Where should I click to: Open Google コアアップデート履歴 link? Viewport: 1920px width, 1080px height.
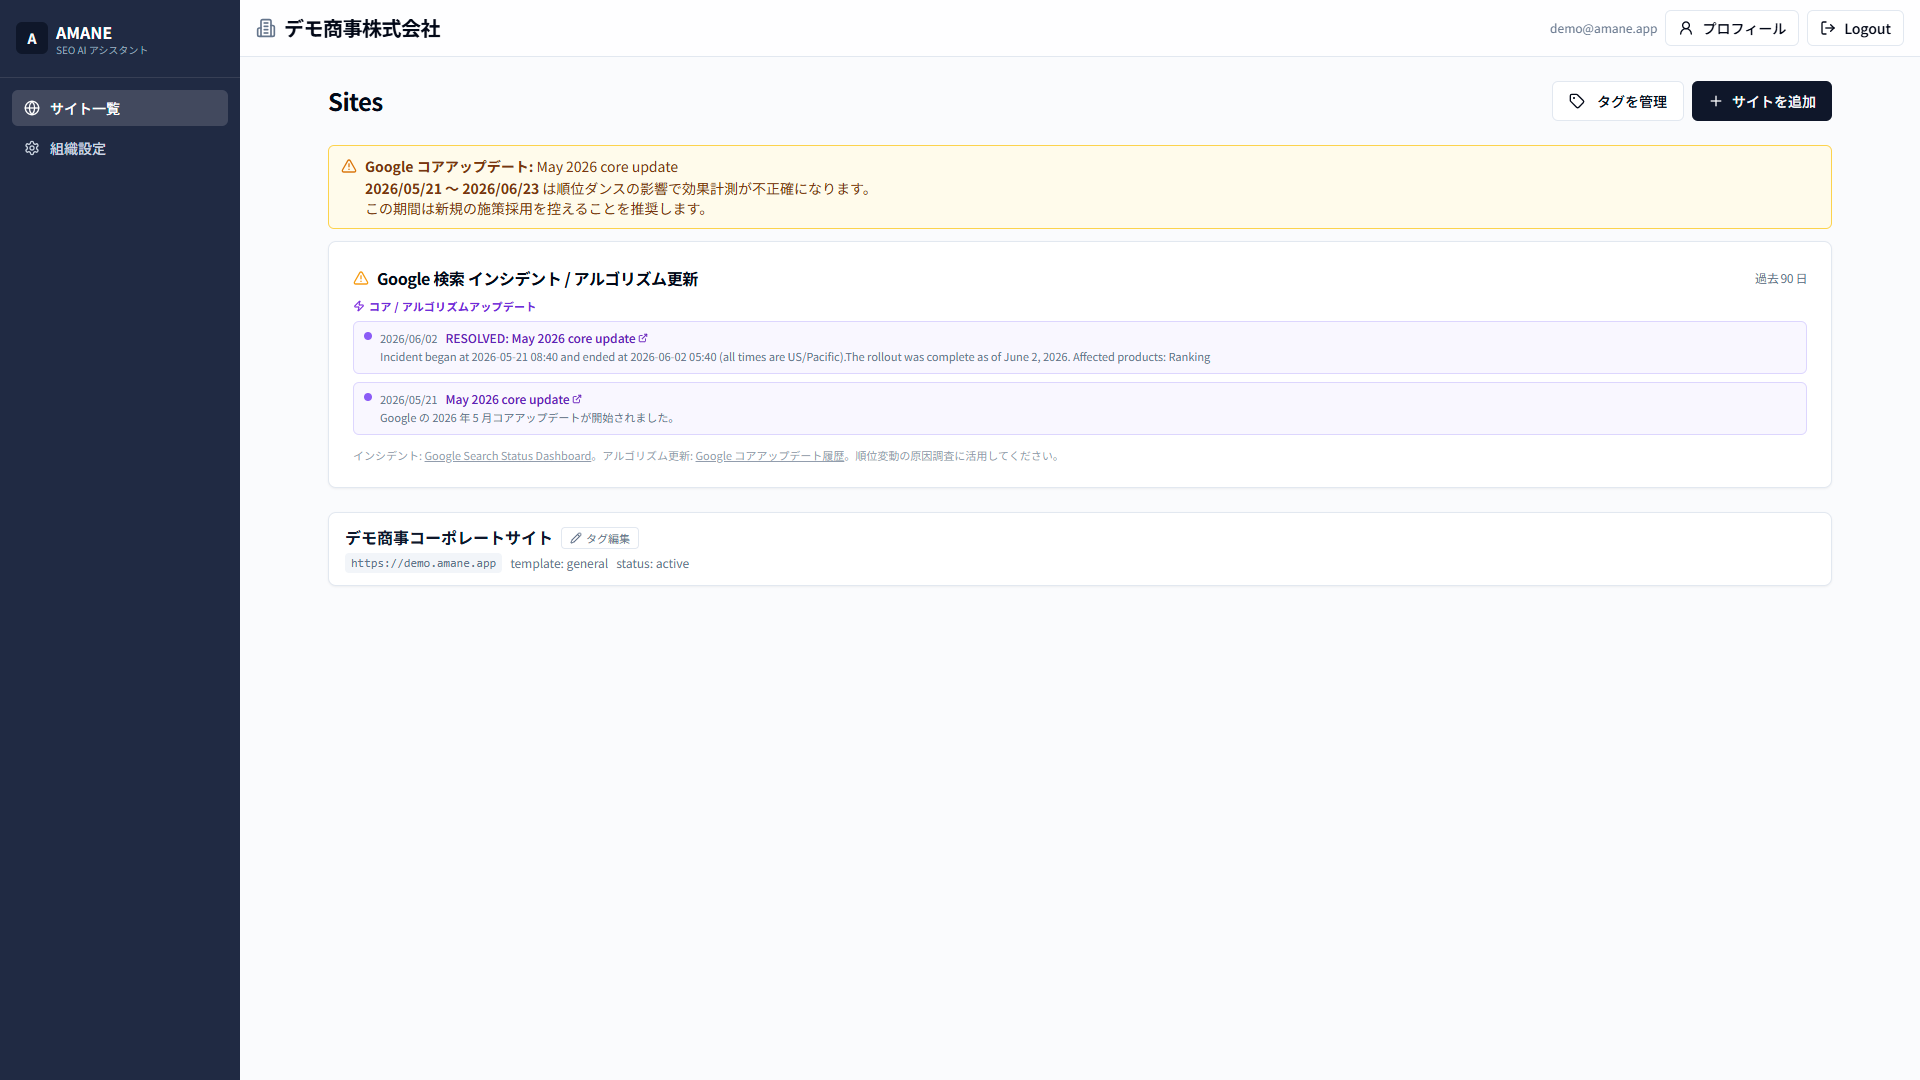point(770,456)
